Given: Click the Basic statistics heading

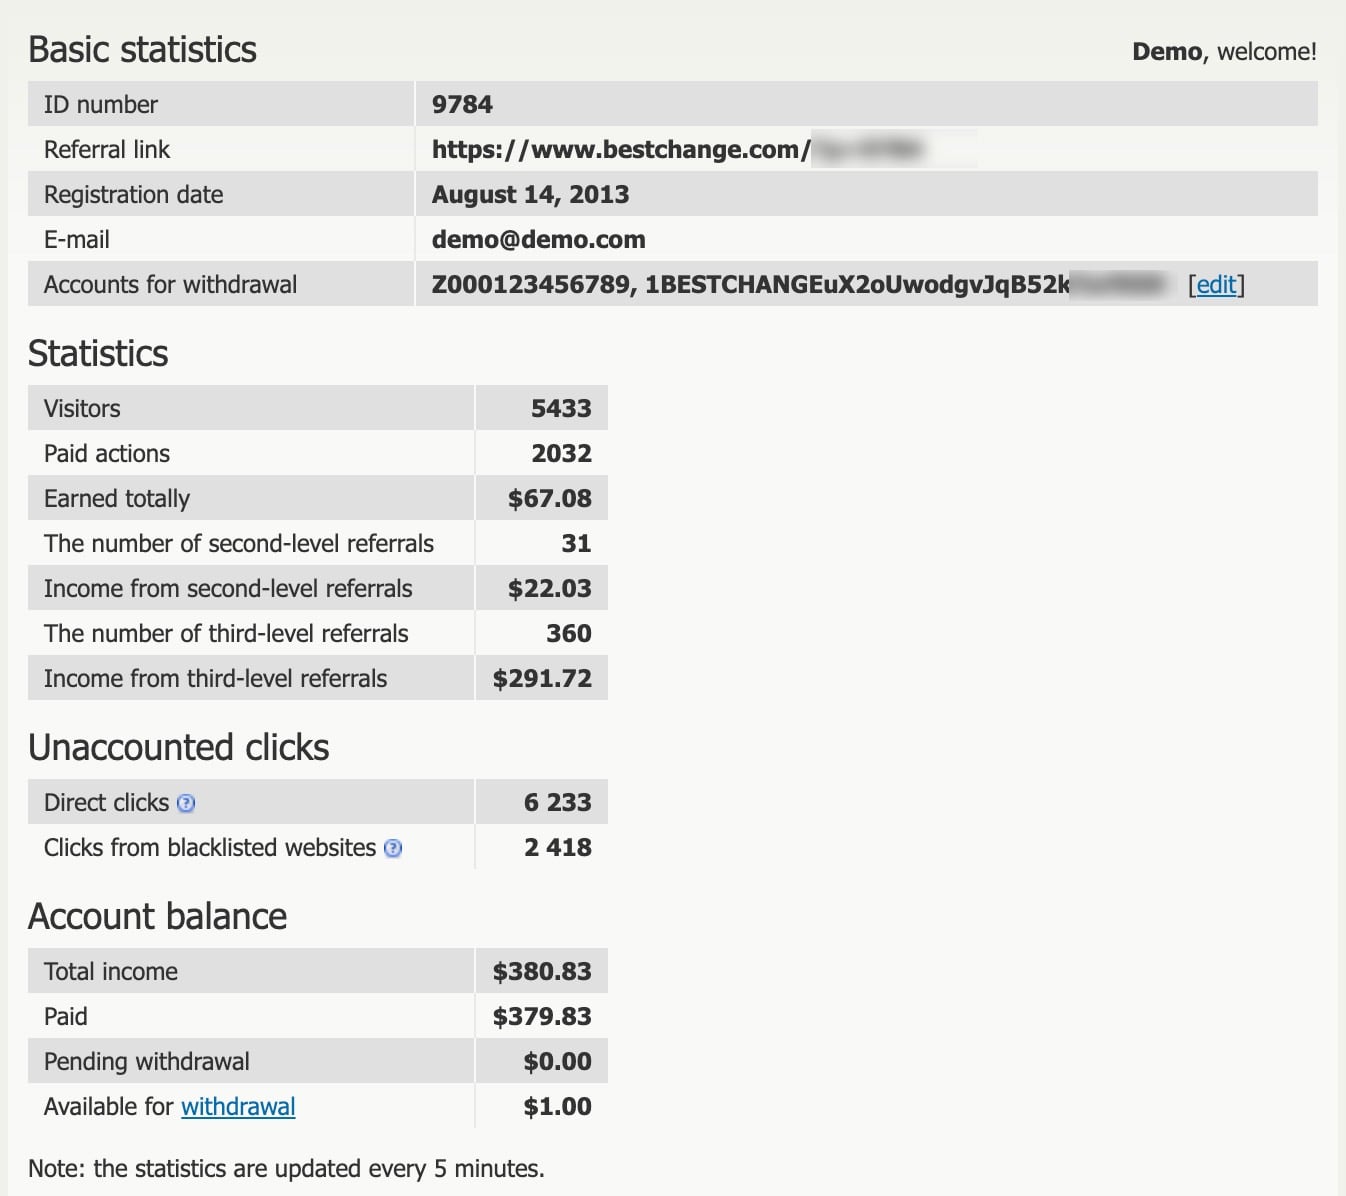Looking at the screenshot, I should pos(142,50).
